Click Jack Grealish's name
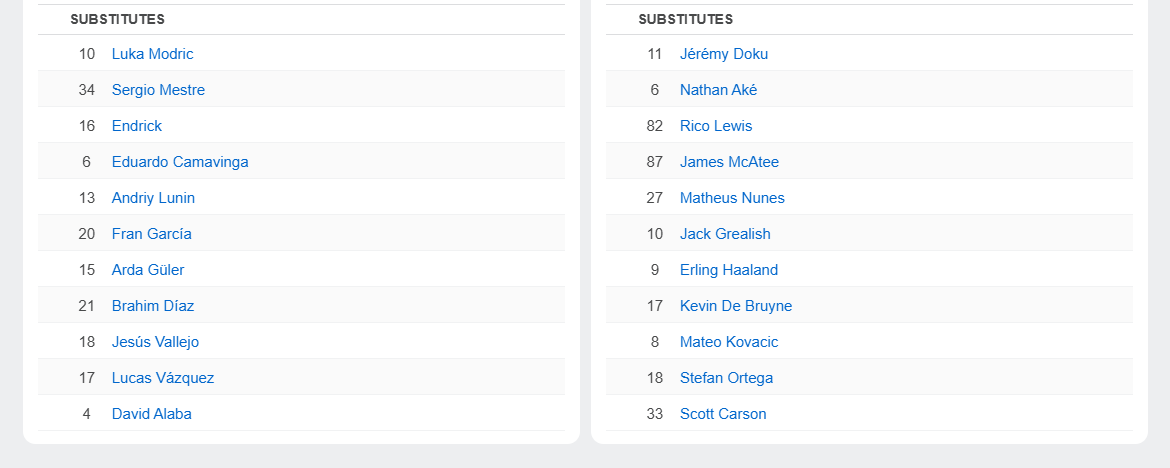 pos(725,234)
